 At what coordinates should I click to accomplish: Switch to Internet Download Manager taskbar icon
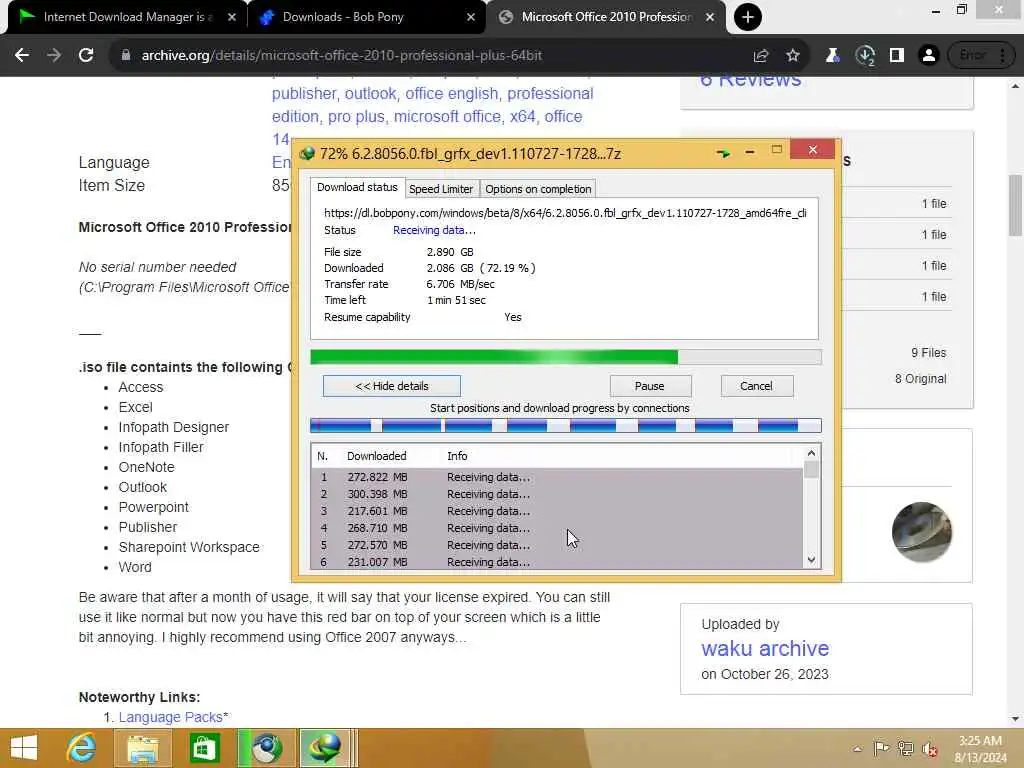(325, 748)
